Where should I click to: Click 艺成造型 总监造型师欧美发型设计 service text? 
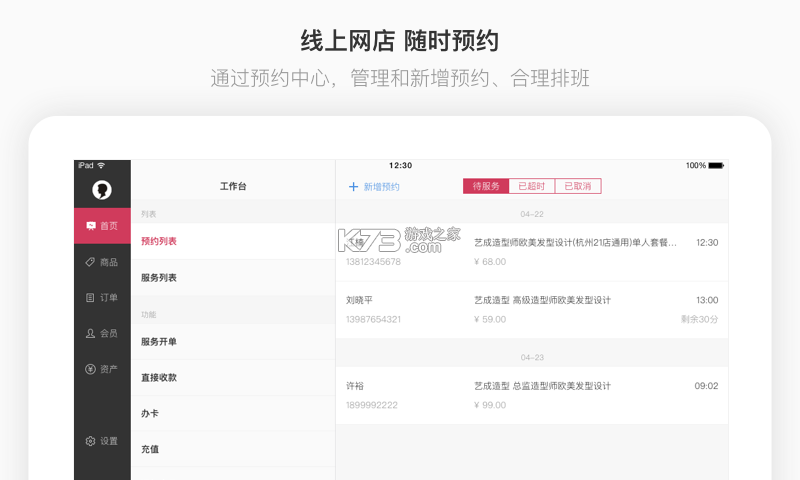point(542,386)
